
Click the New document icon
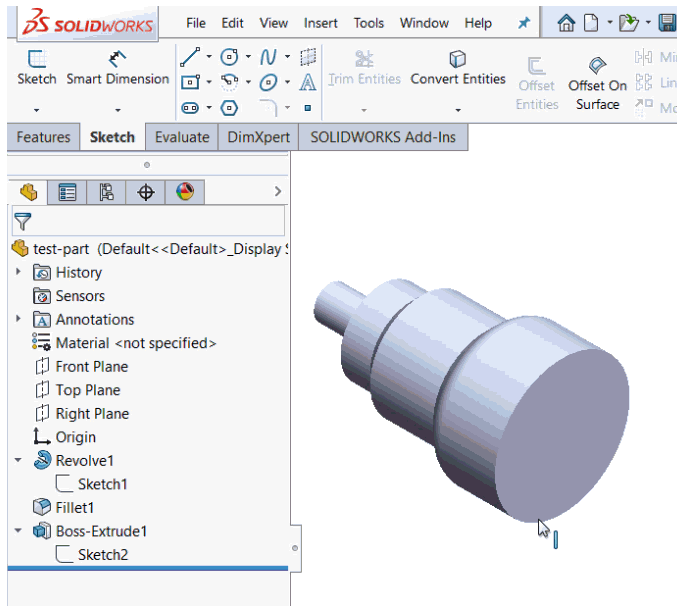tap(591, 23)
